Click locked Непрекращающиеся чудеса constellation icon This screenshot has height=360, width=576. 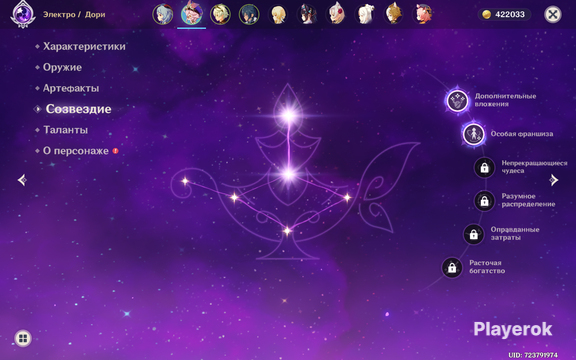(484, 168)
